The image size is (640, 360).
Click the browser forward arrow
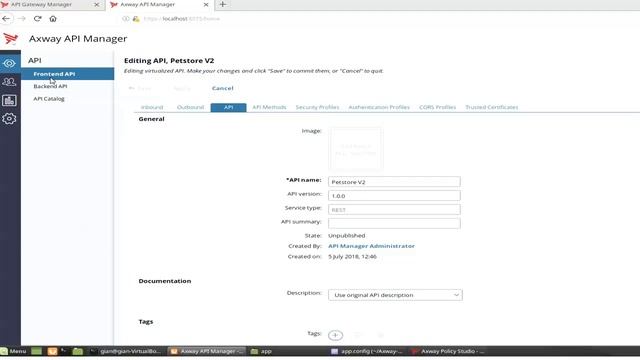tap(22, 19)
